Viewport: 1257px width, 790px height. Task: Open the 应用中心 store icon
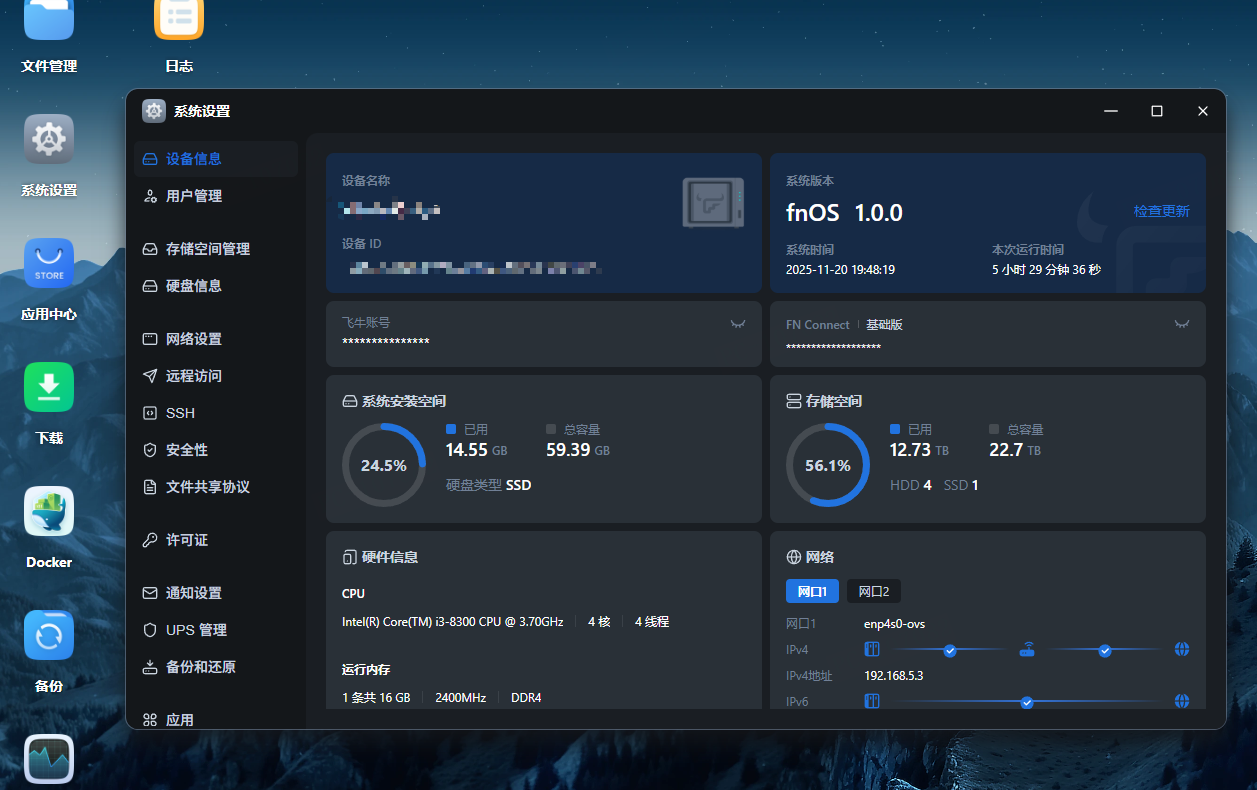click(x=49, y=264)
